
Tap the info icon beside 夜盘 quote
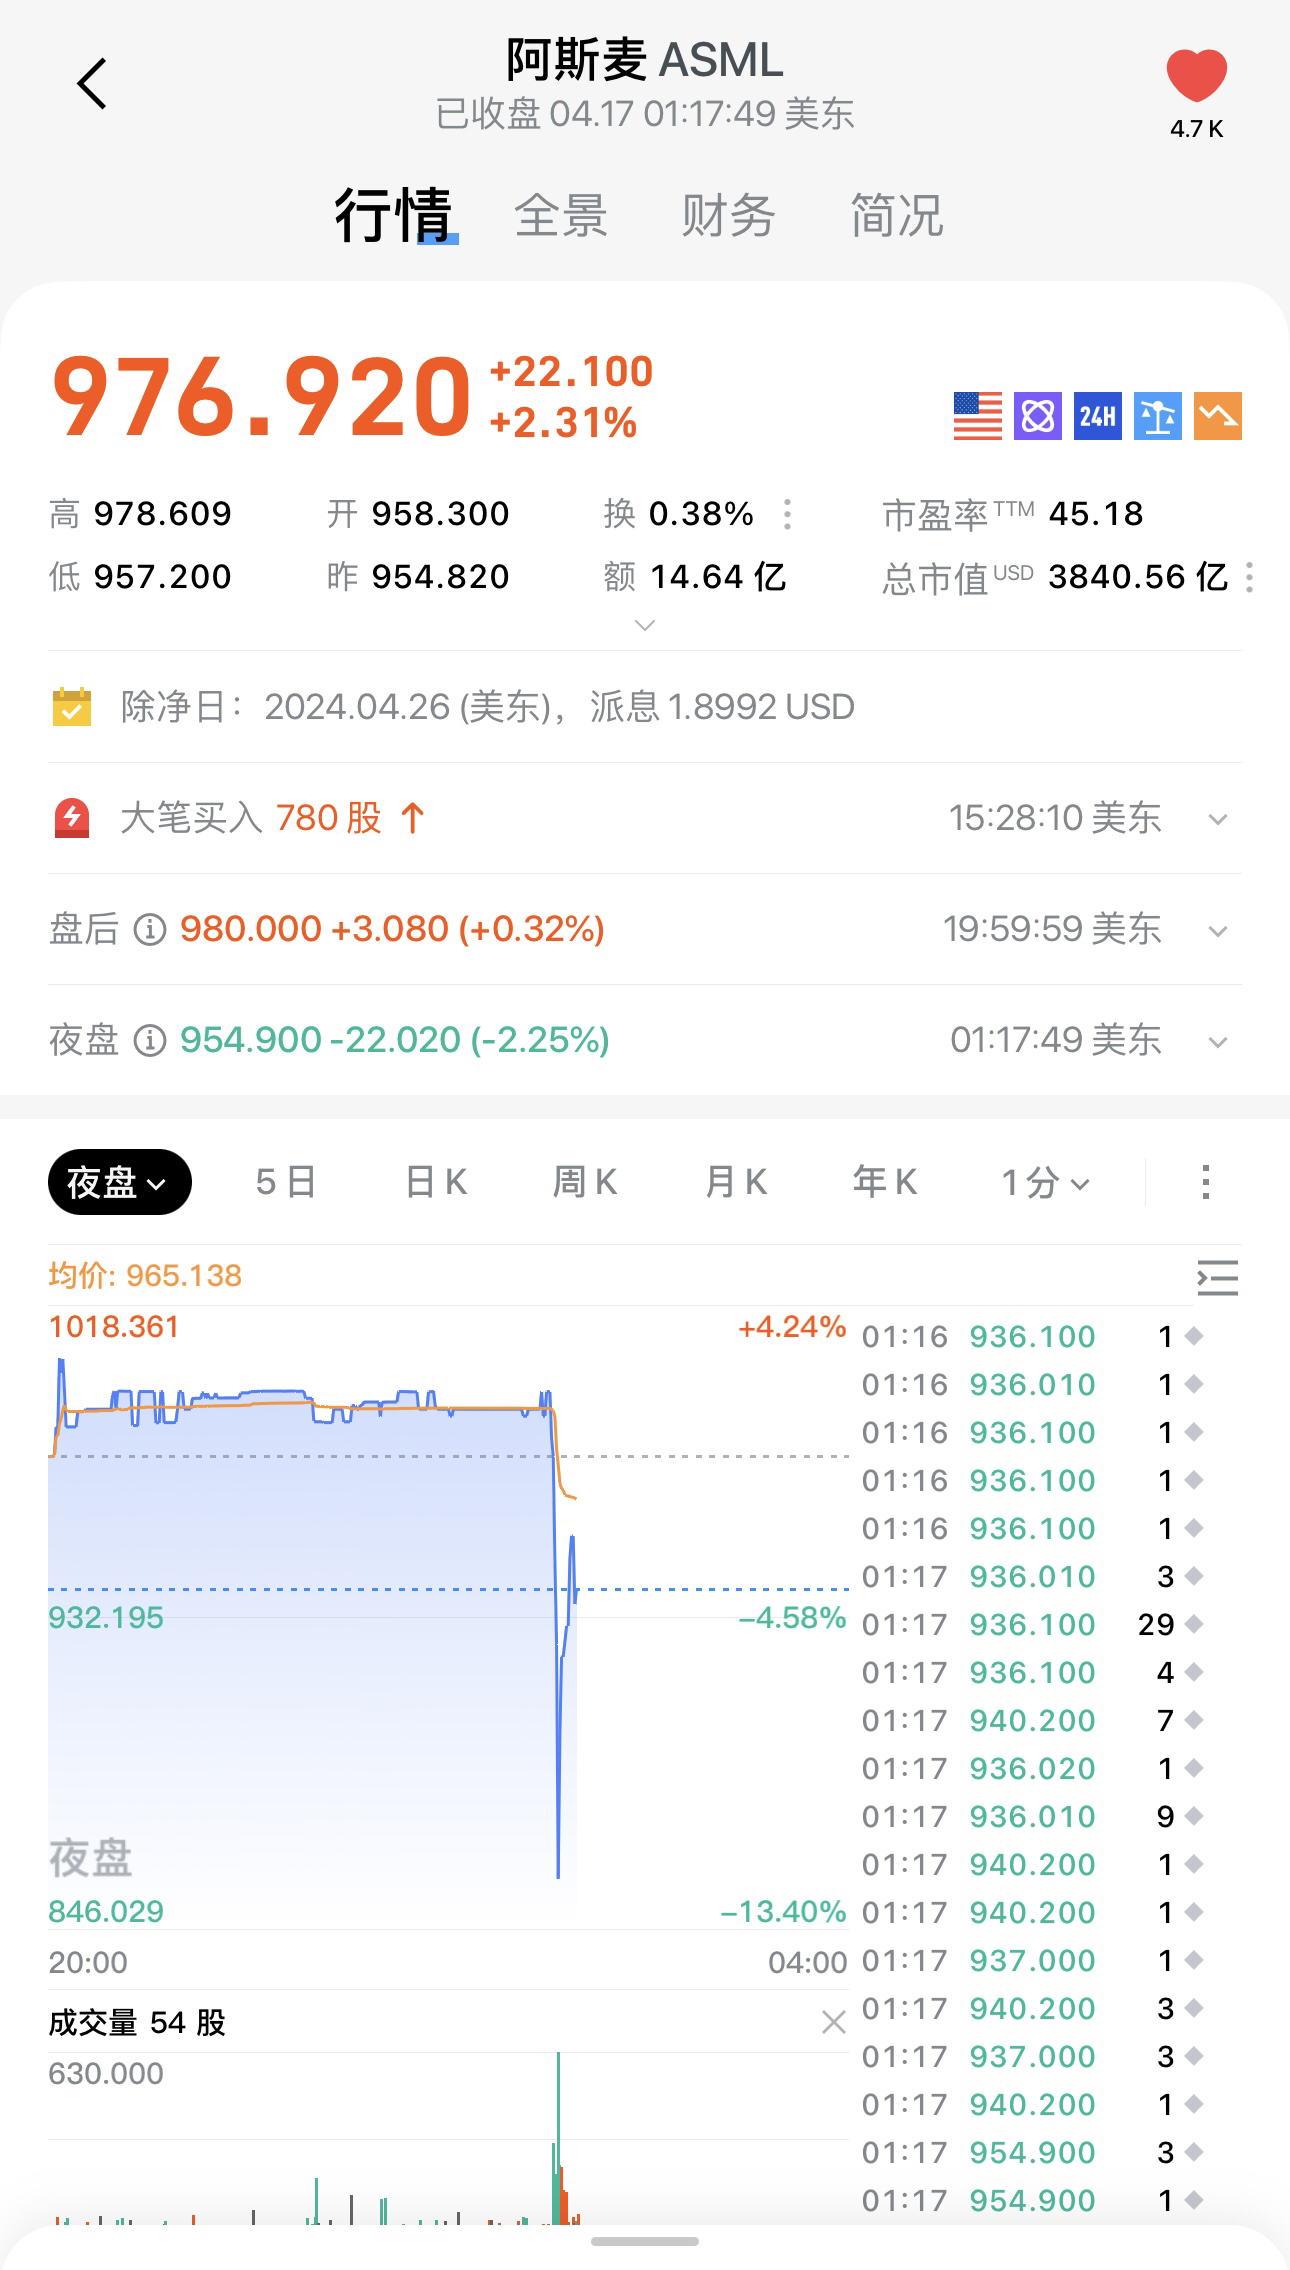point(150,1041)
